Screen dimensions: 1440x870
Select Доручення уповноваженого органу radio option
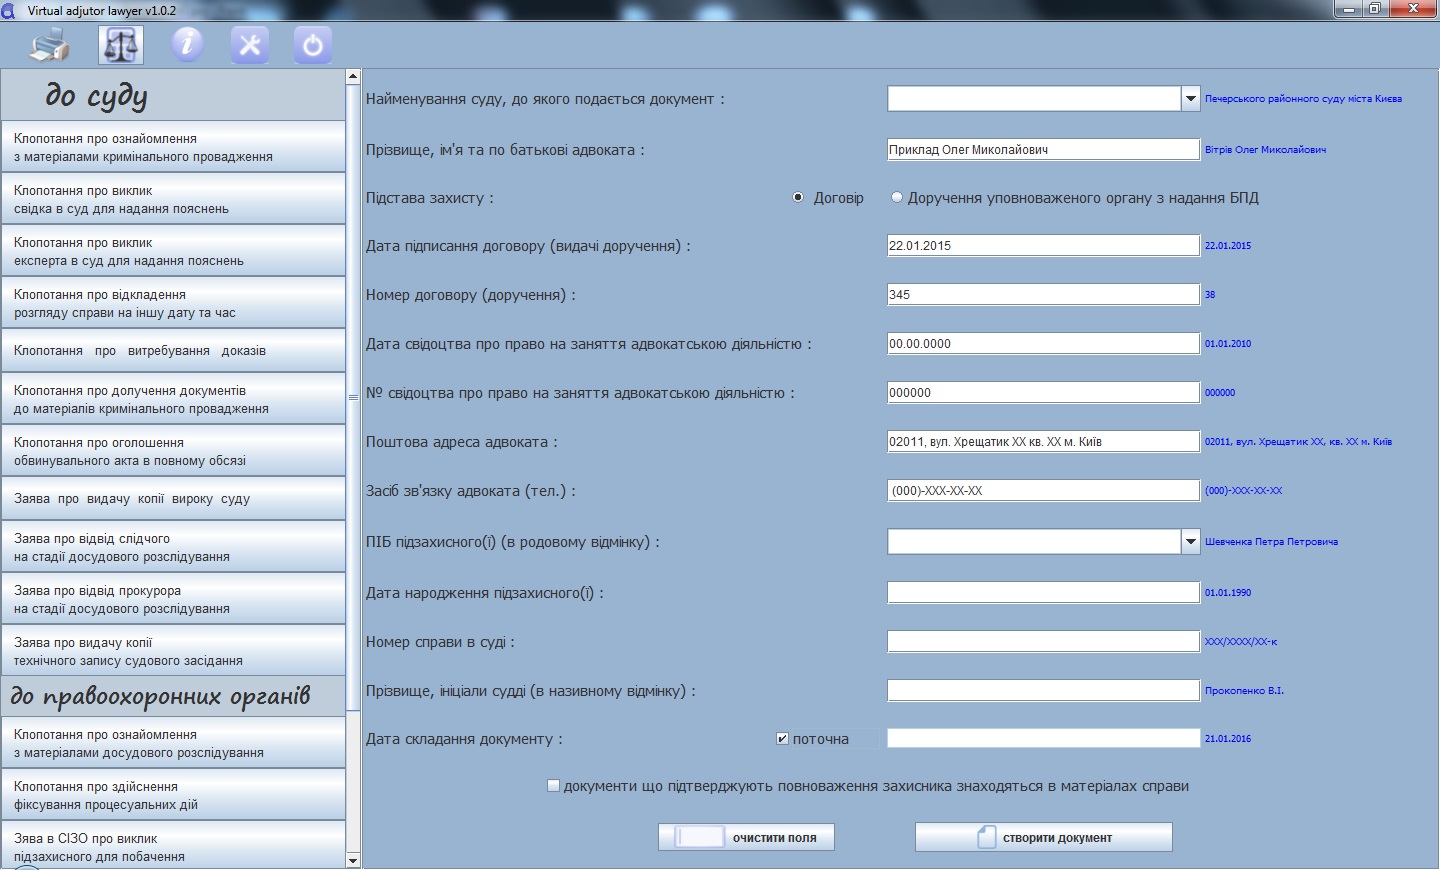(897, 198)
